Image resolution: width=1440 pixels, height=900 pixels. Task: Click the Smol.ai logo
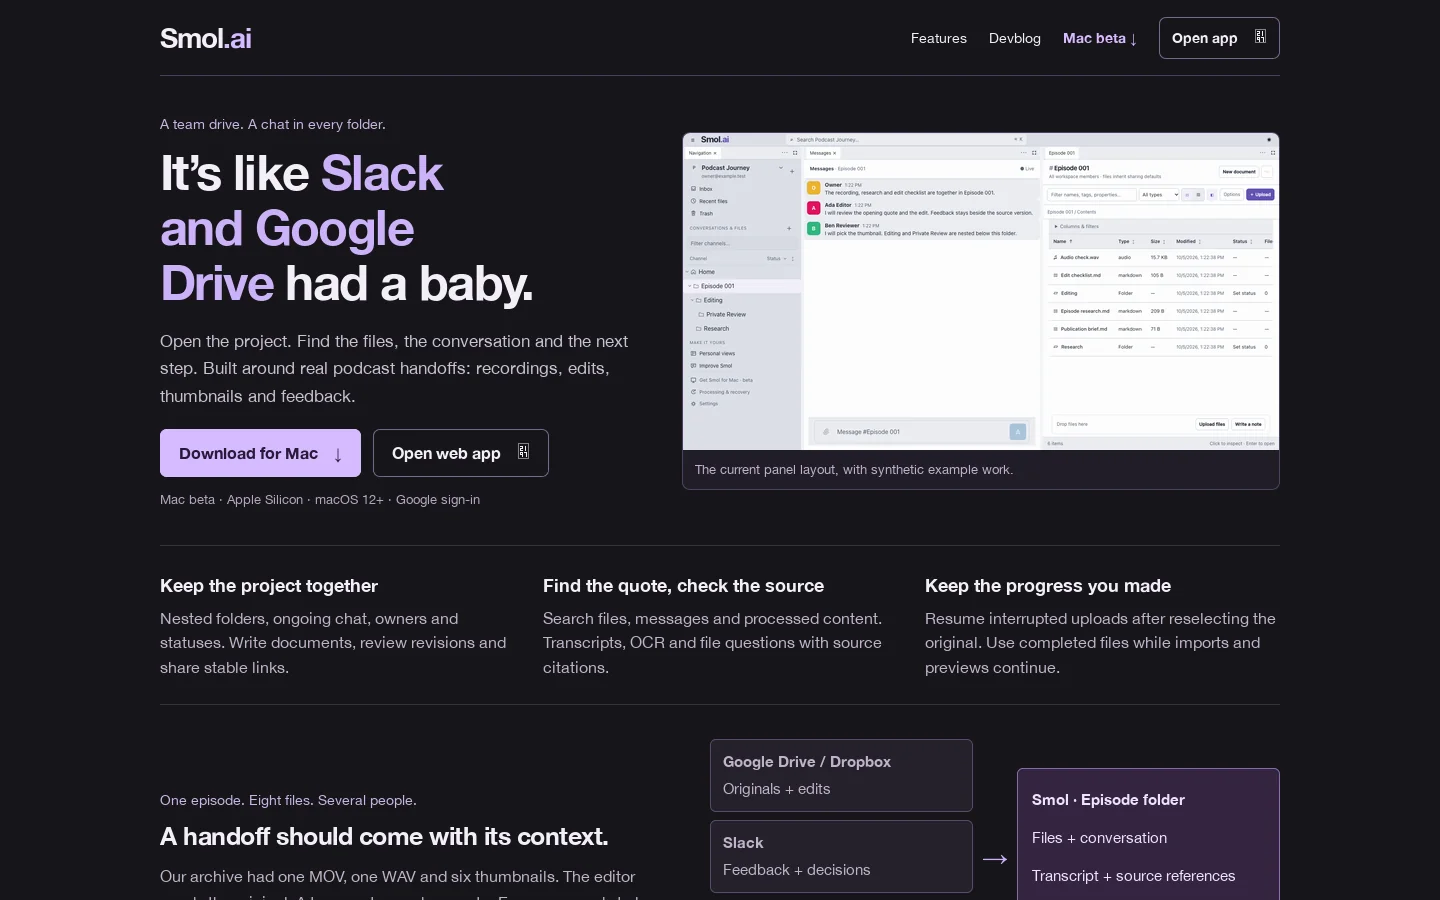coord(205,38)
